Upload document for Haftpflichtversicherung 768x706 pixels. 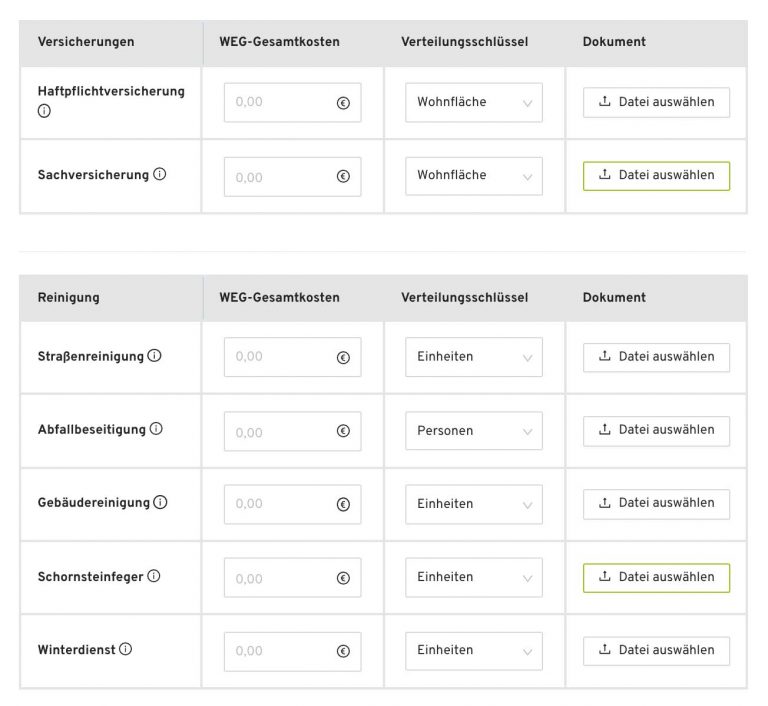(x=656, y=103)
